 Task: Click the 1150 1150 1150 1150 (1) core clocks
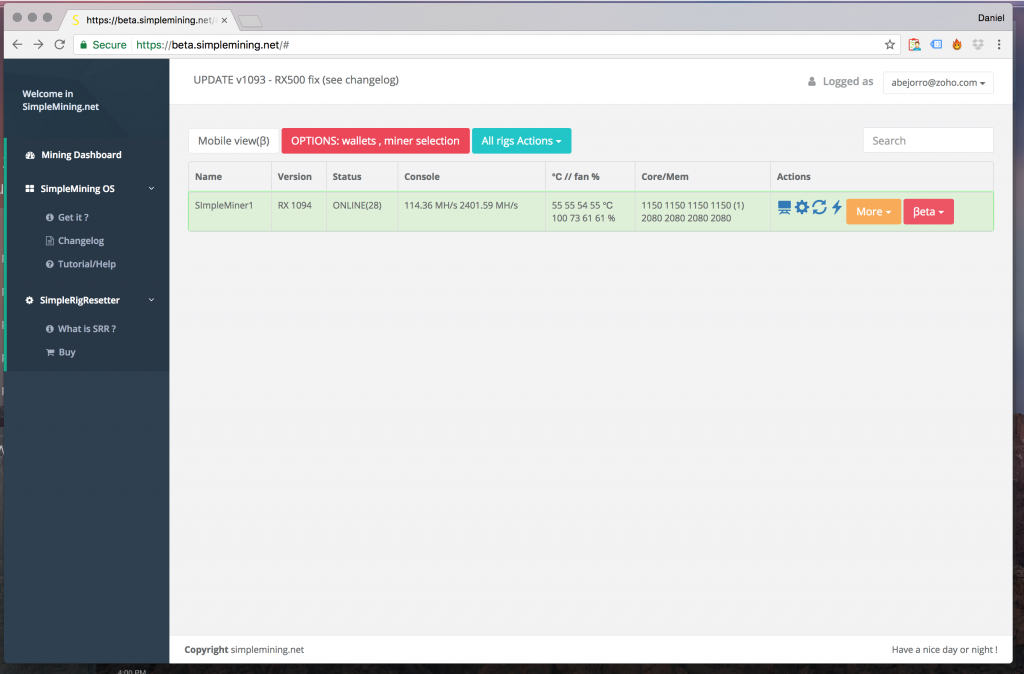[693, 205]
